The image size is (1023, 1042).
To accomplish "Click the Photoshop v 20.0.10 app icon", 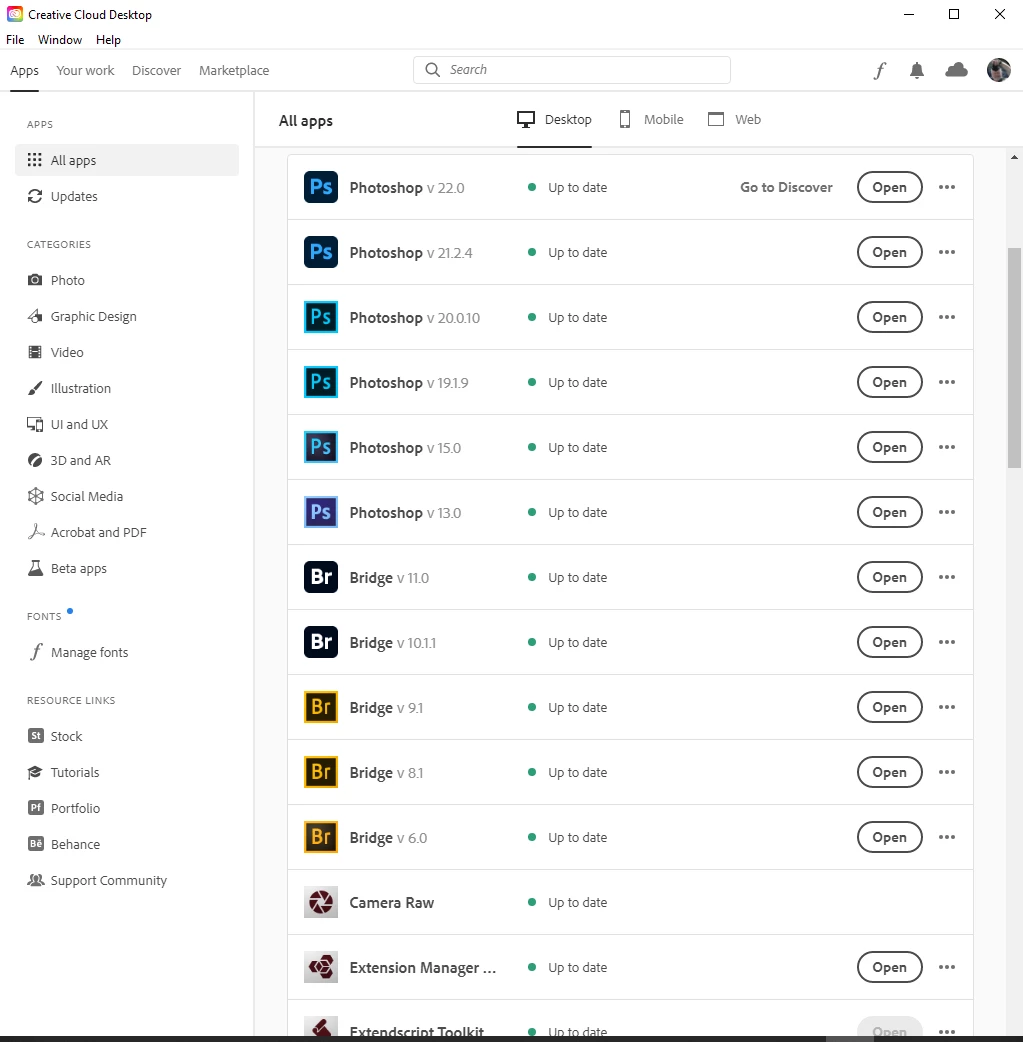I will (x=320, y=317).
